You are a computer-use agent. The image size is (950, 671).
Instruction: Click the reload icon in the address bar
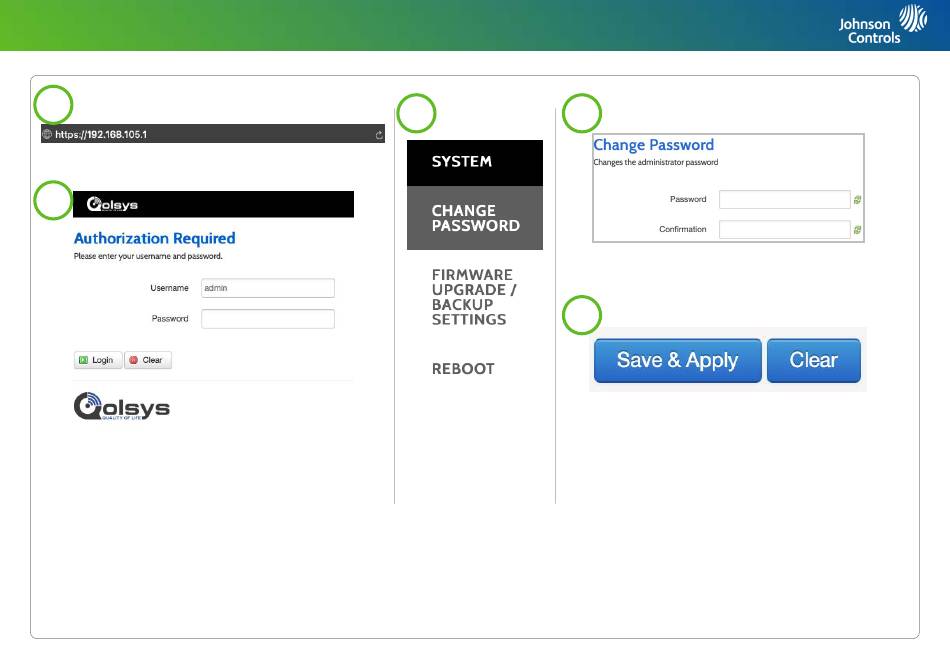tap(379, 134)
